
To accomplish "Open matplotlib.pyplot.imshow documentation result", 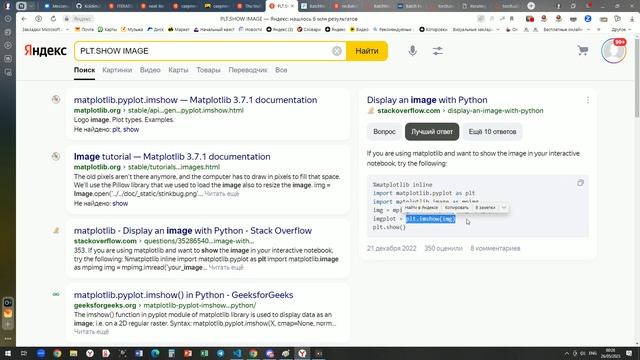I will 195,100.
